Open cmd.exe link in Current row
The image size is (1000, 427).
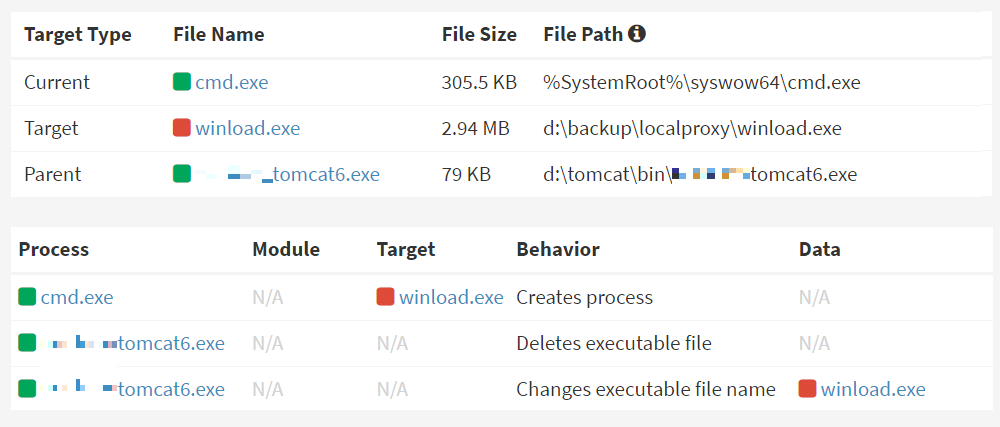232,82
